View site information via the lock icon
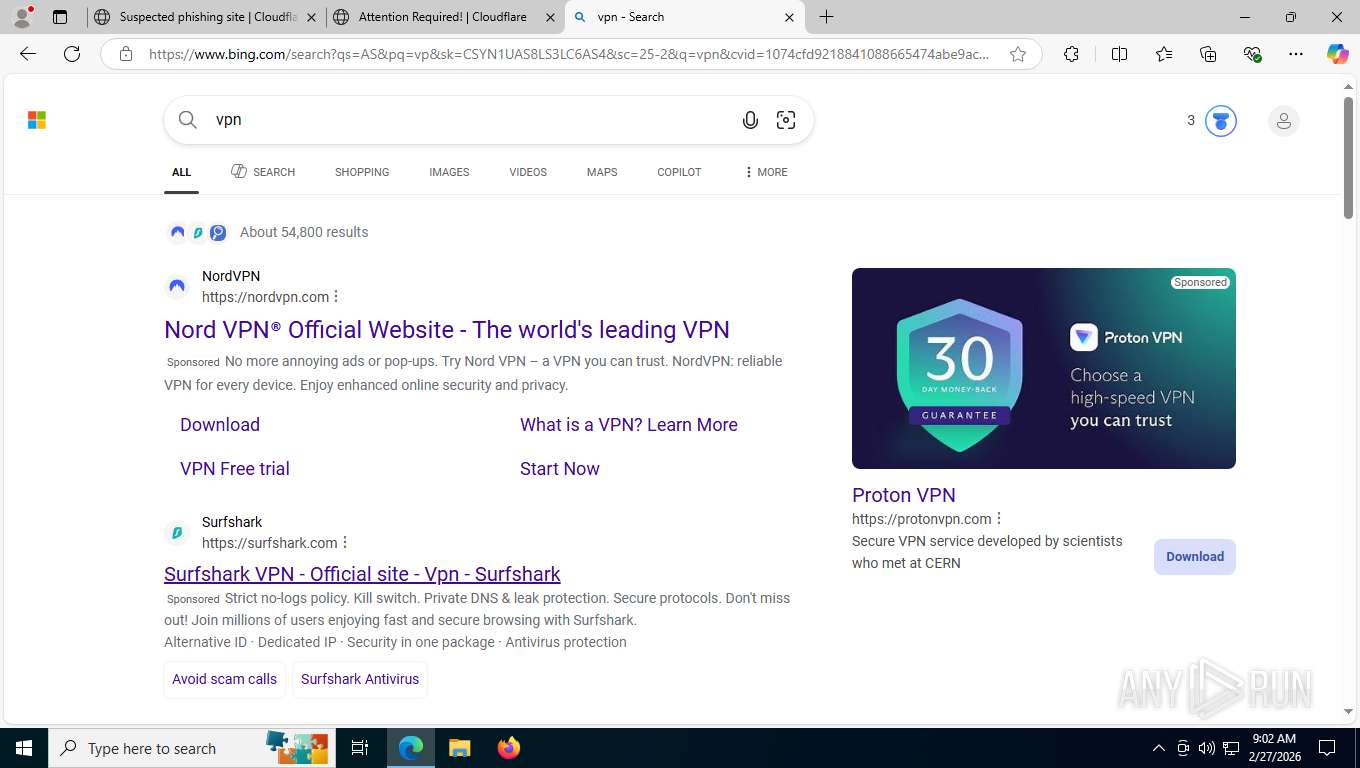The width and height of the screenshot is (1360, 768). pos(126,54)
